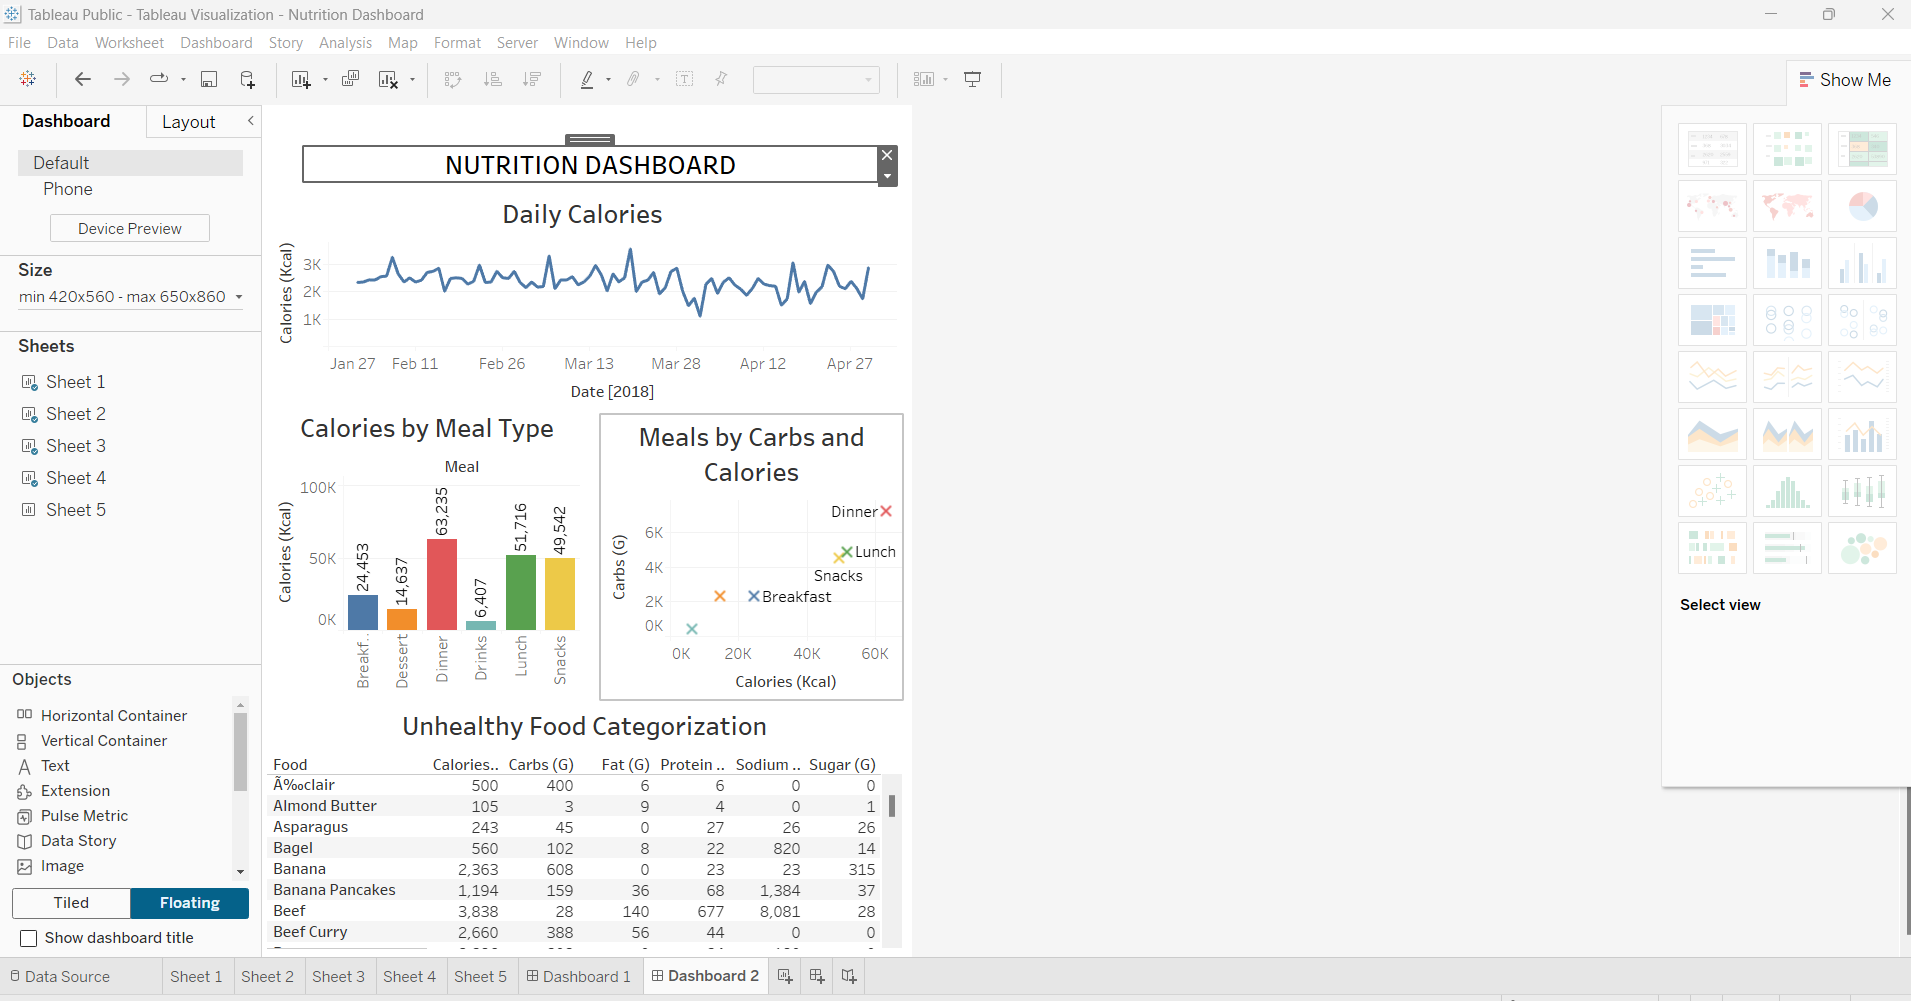
Task: Select pie chart in Show Me
Action: click(1862, 206)
